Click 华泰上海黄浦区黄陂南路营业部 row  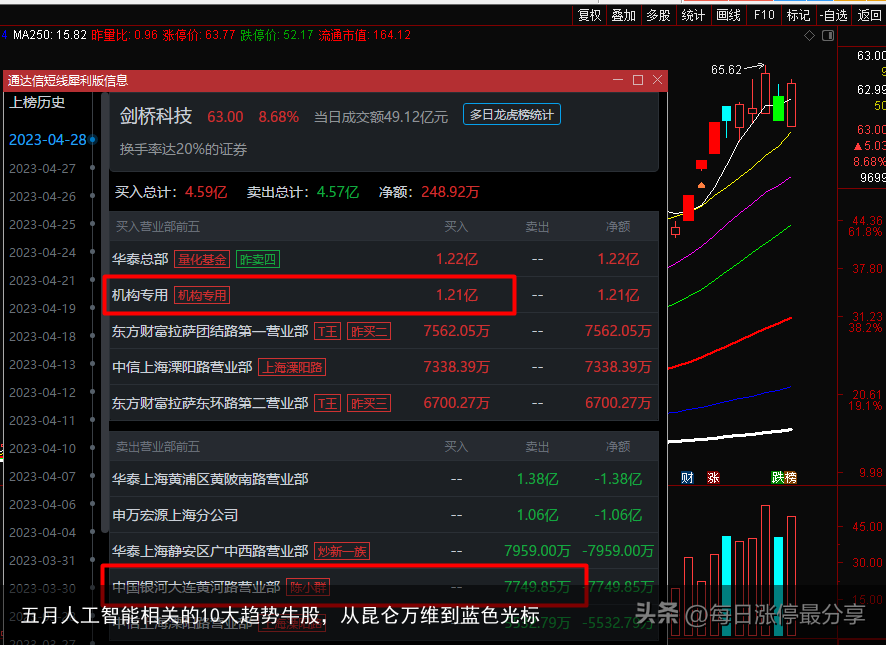tap(384, 479)
